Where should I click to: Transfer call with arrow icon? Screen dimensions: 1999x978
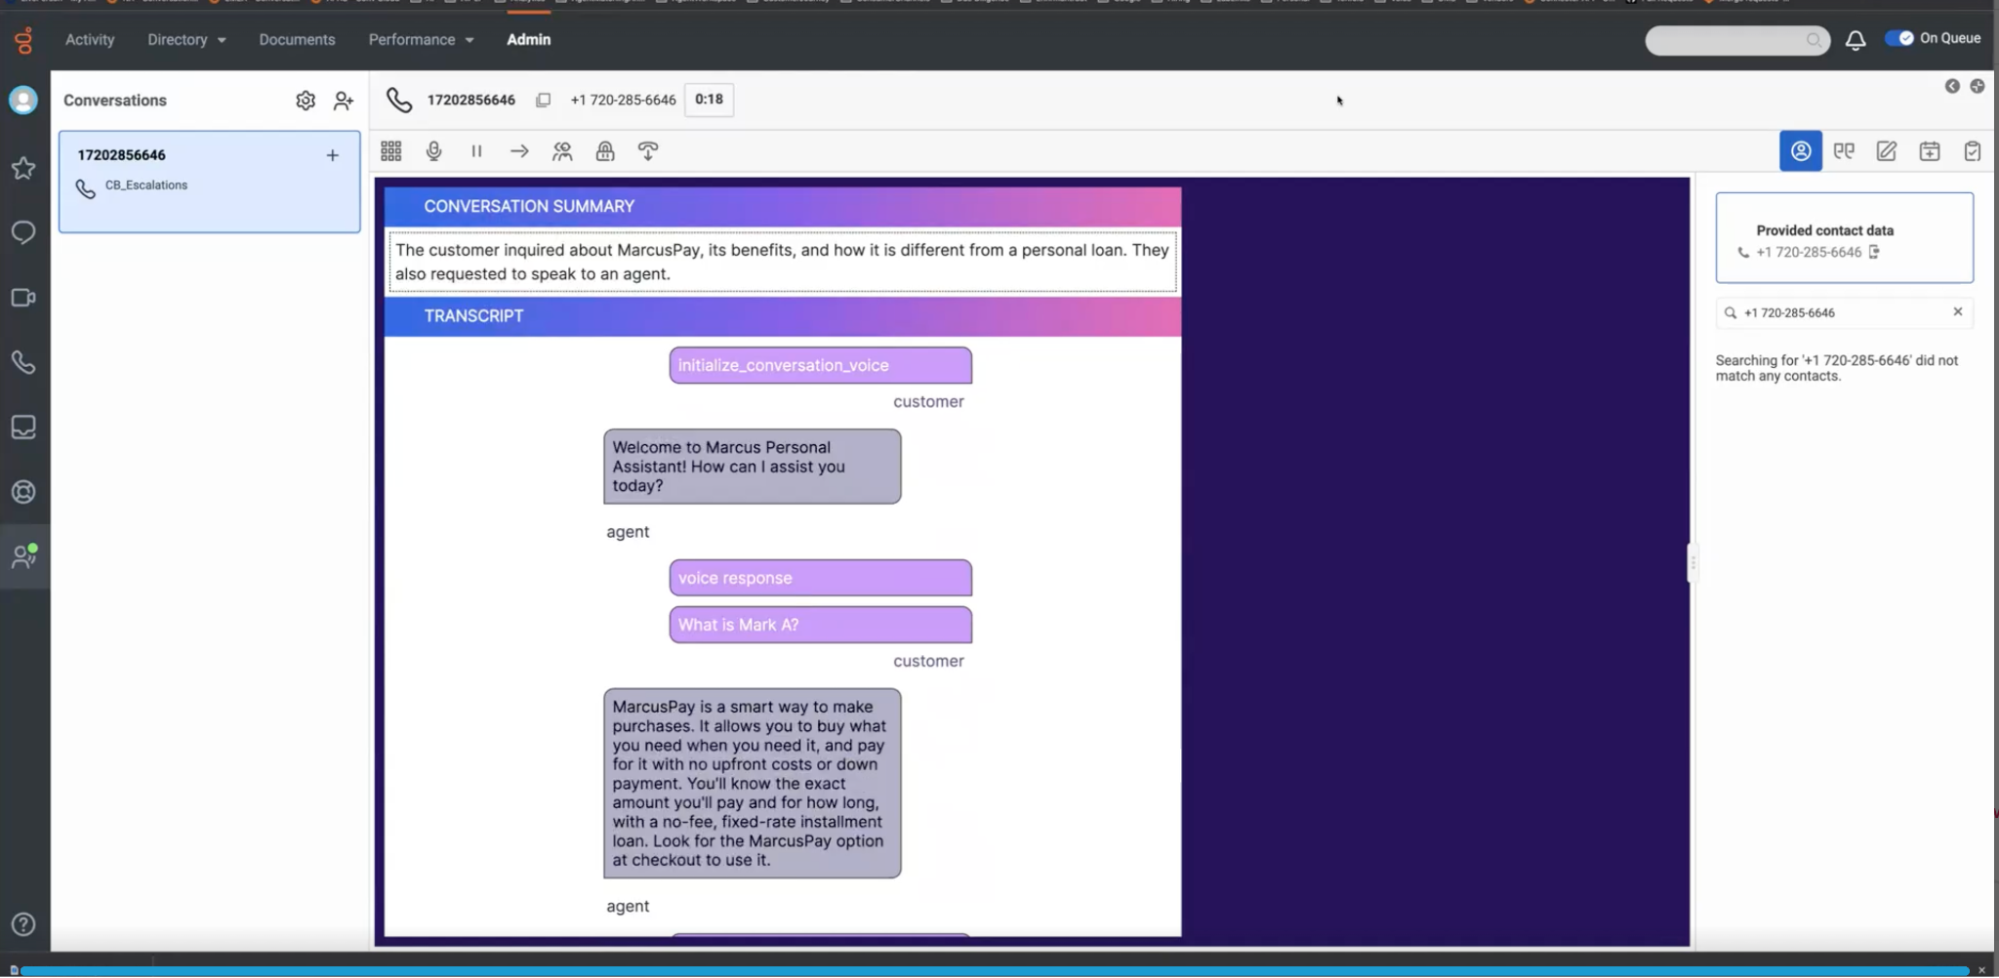pos(519,151)
